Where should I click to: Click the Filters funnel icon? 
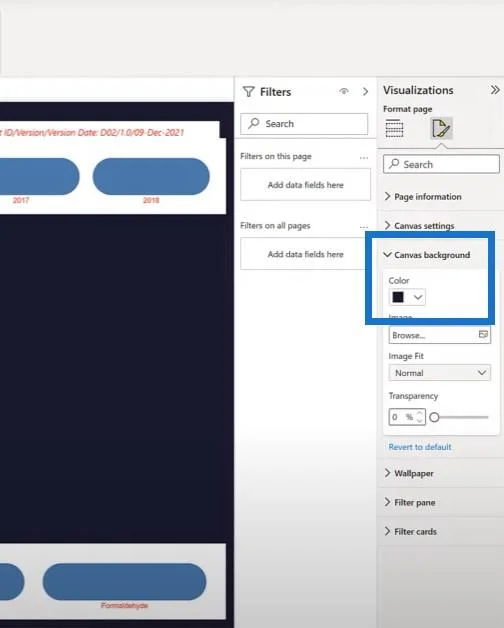click(248, 92)
